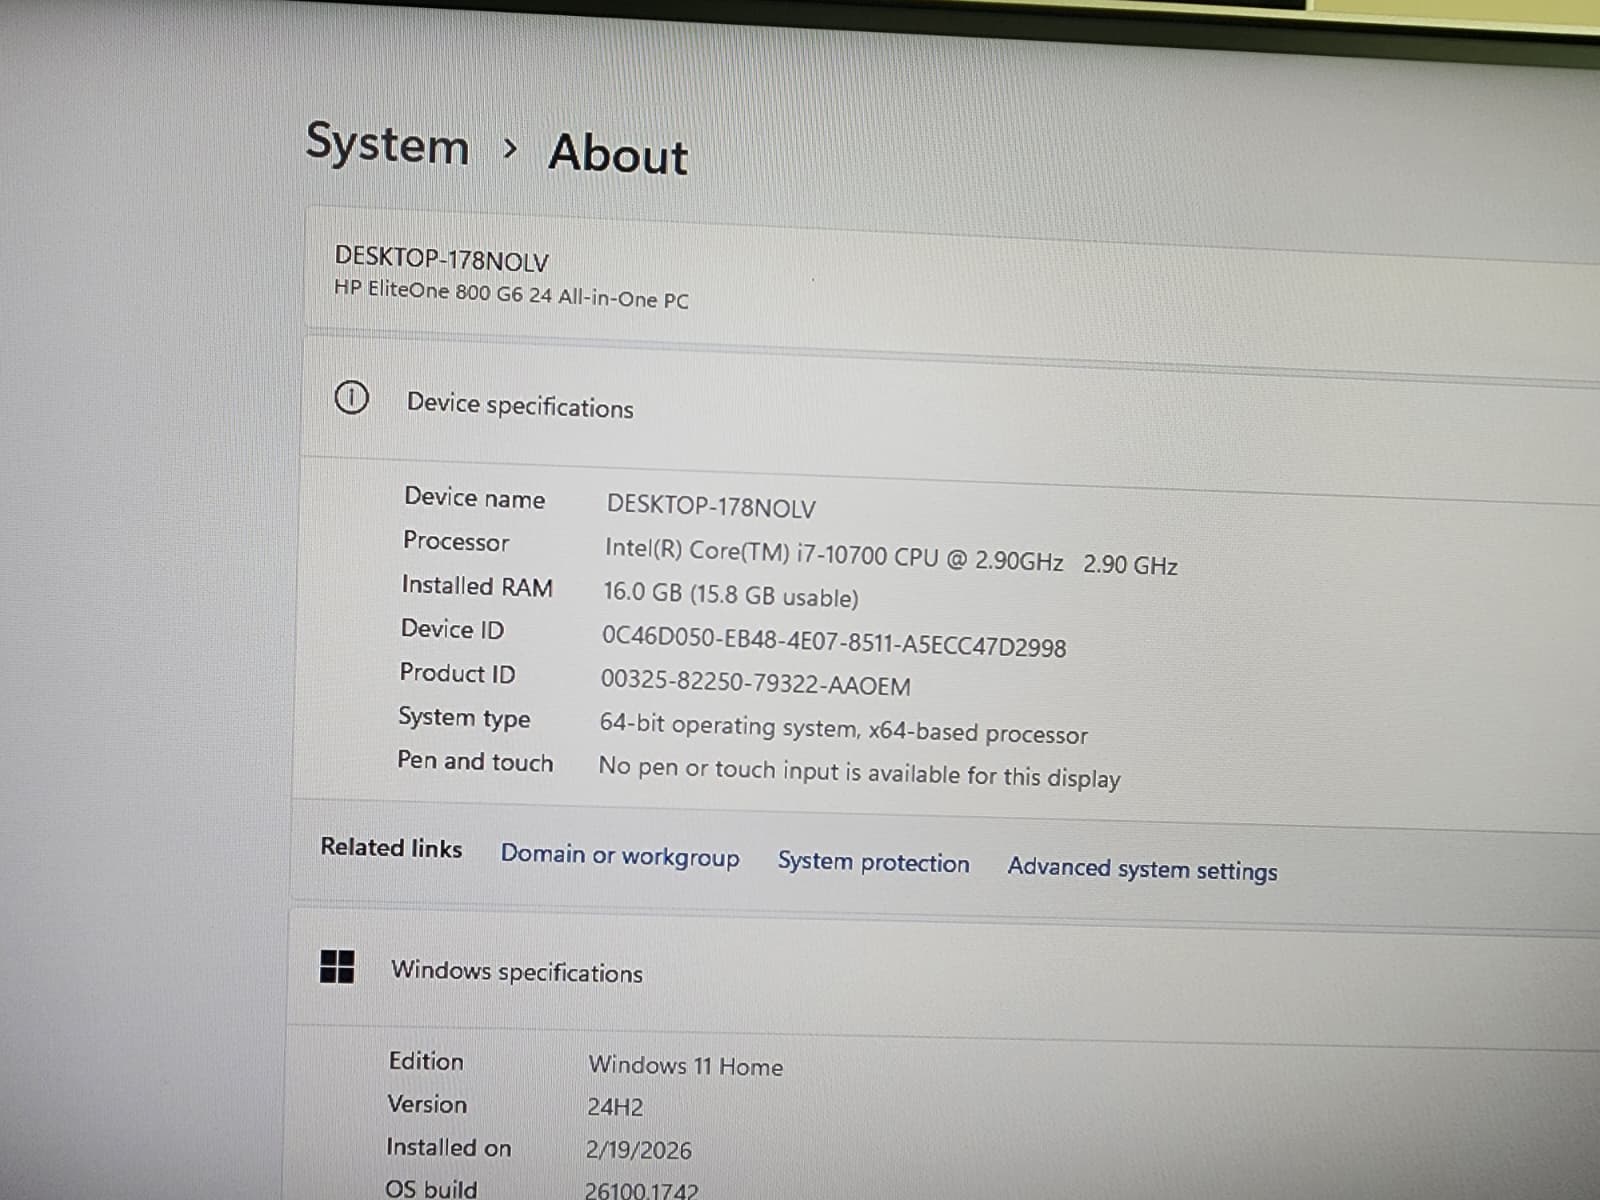Select the 64-bit operating system value
Screen dimensions: 1600x1200
pos(843,729)
